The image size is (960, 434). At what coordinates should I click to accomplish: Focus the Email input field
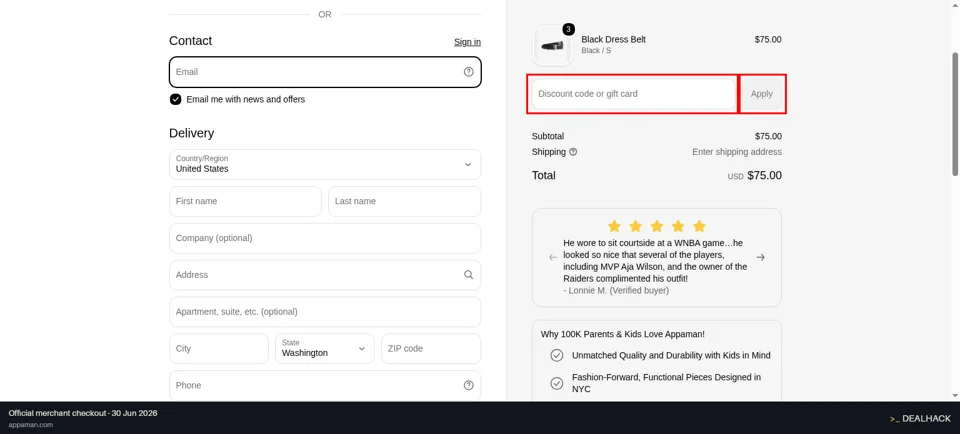pyautogui.click(x=325, y=72)
